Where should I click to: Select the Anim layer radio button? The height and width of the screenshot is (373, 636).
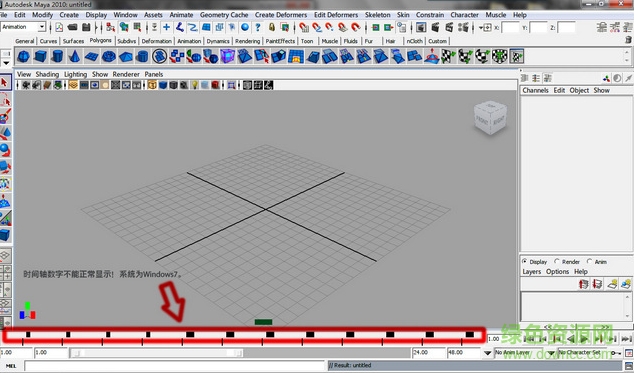589,262
